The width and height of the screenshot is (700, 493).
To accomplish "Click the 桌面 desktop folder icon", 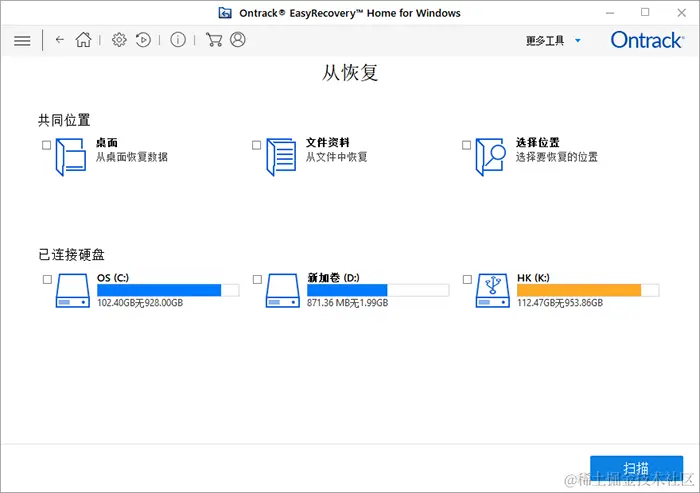I will tap(71, 157).
